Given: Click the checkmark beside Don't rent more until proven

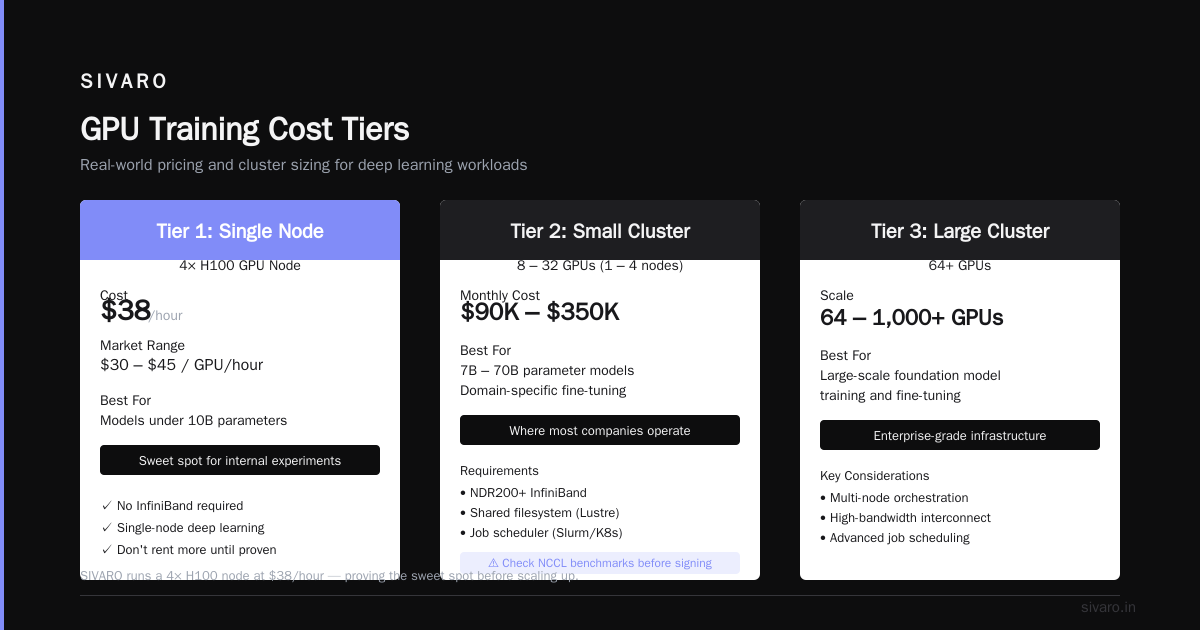Looking at the screenshot, I should 106,550.
